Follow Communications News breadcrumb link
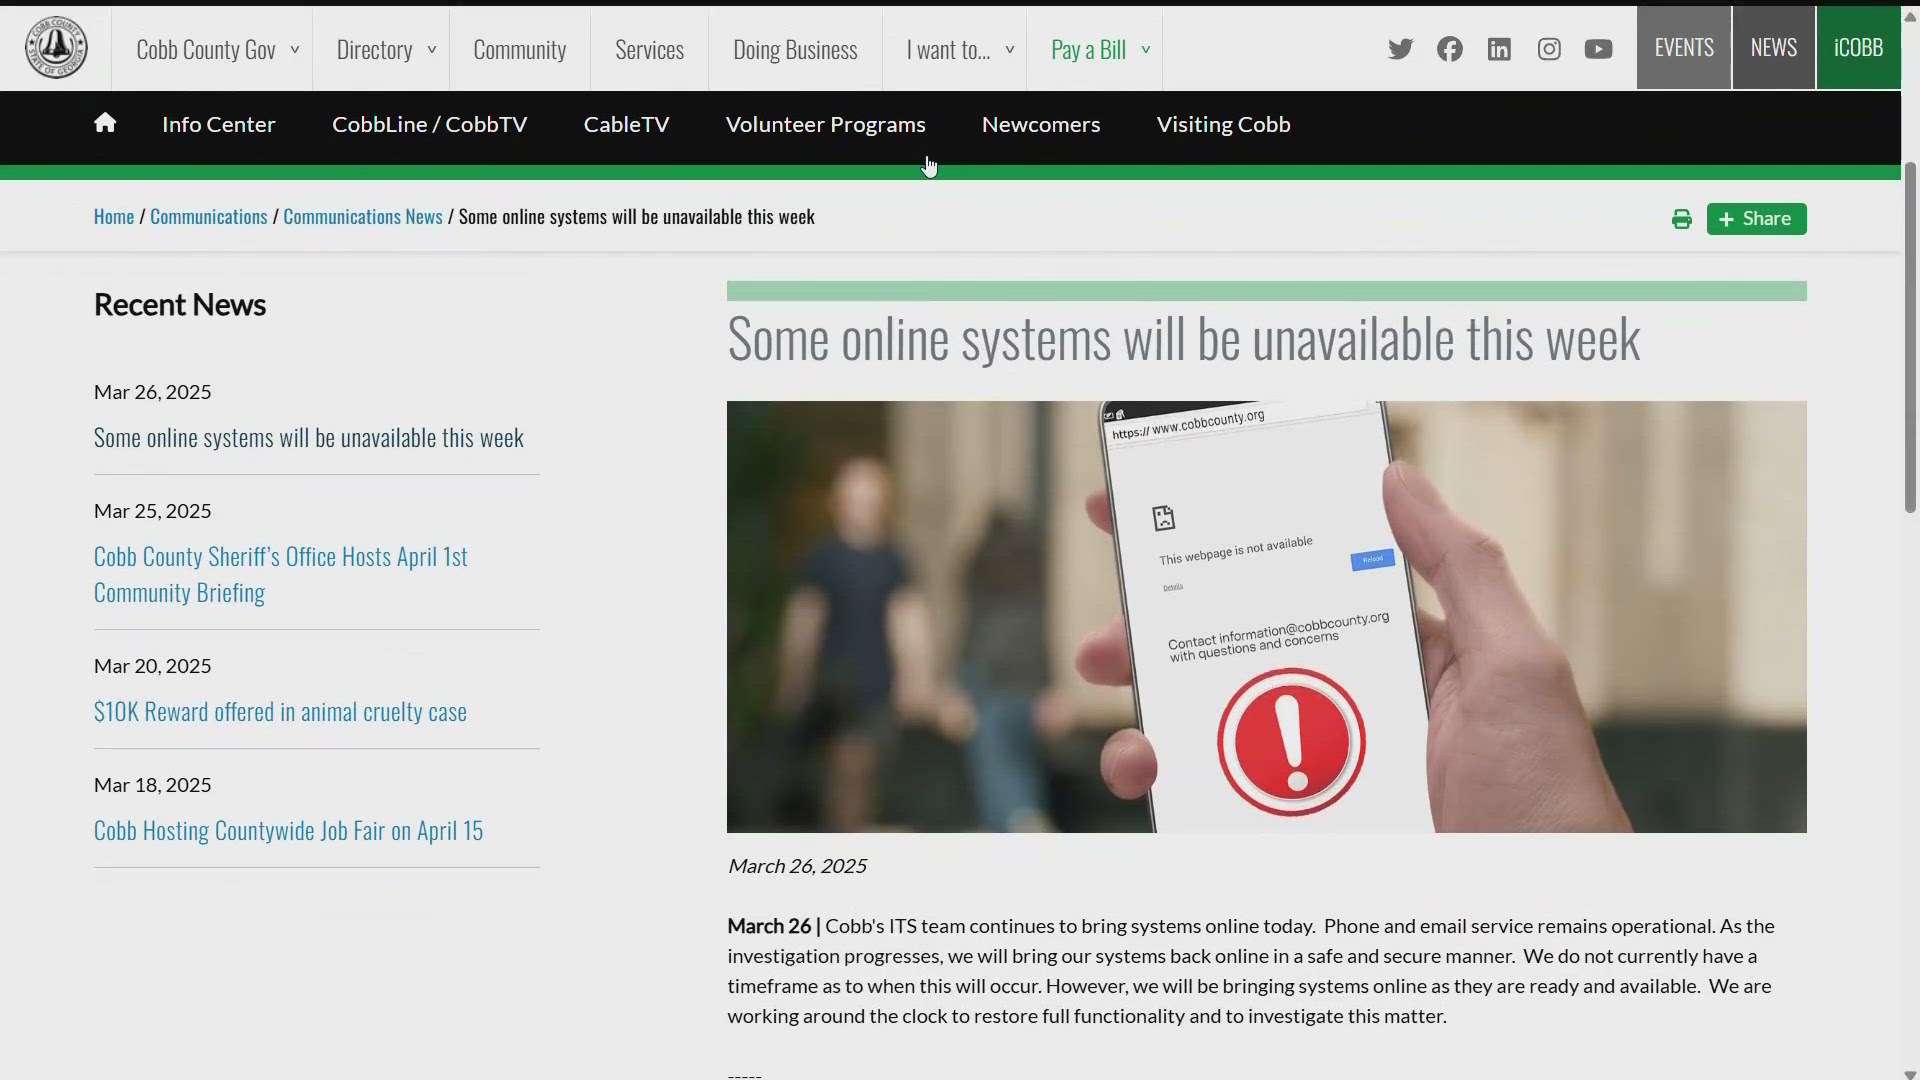This screenshot has height=1080, width=1920. tap(362, 217)
